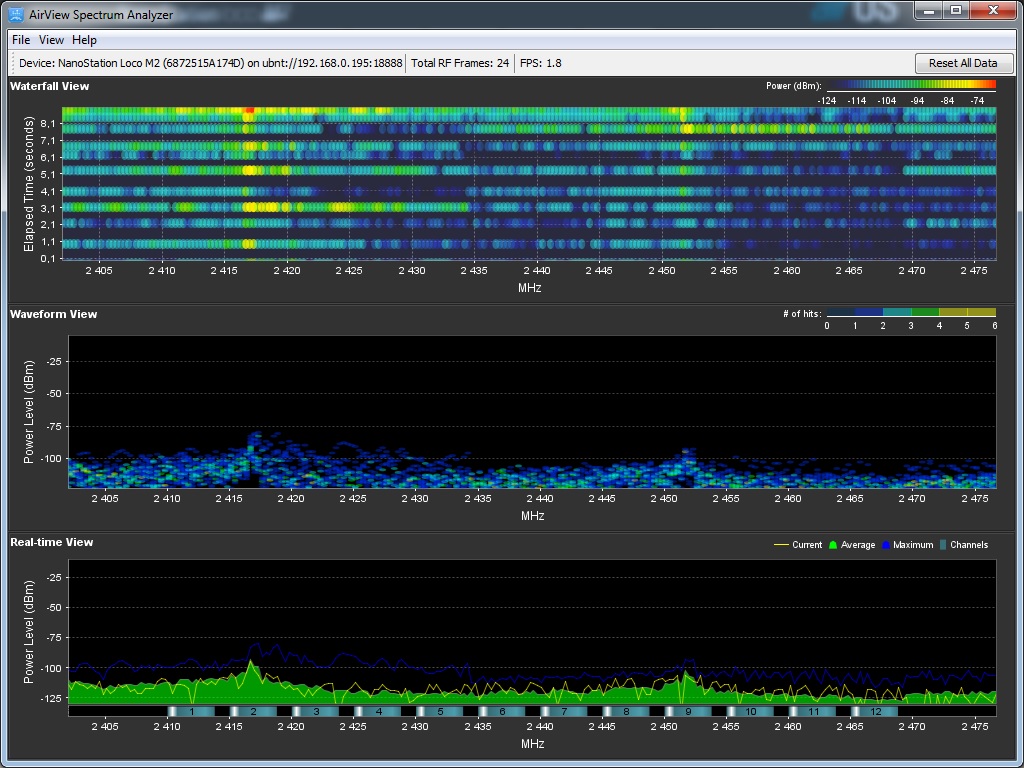Select channel 1 marker on the channel bar

click(191, 711)
